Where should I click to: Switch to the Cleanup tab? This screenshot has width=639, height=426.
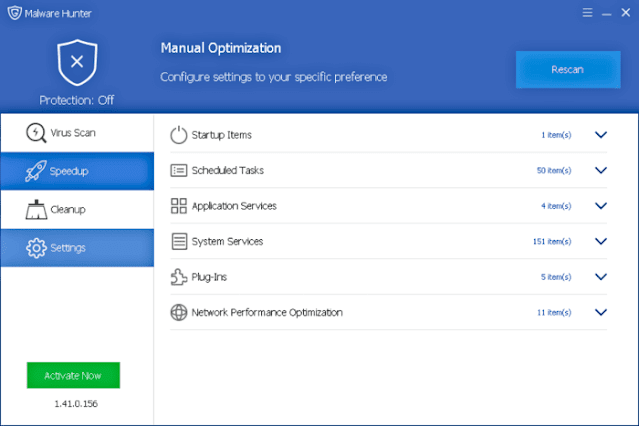(x=77, y=210)
